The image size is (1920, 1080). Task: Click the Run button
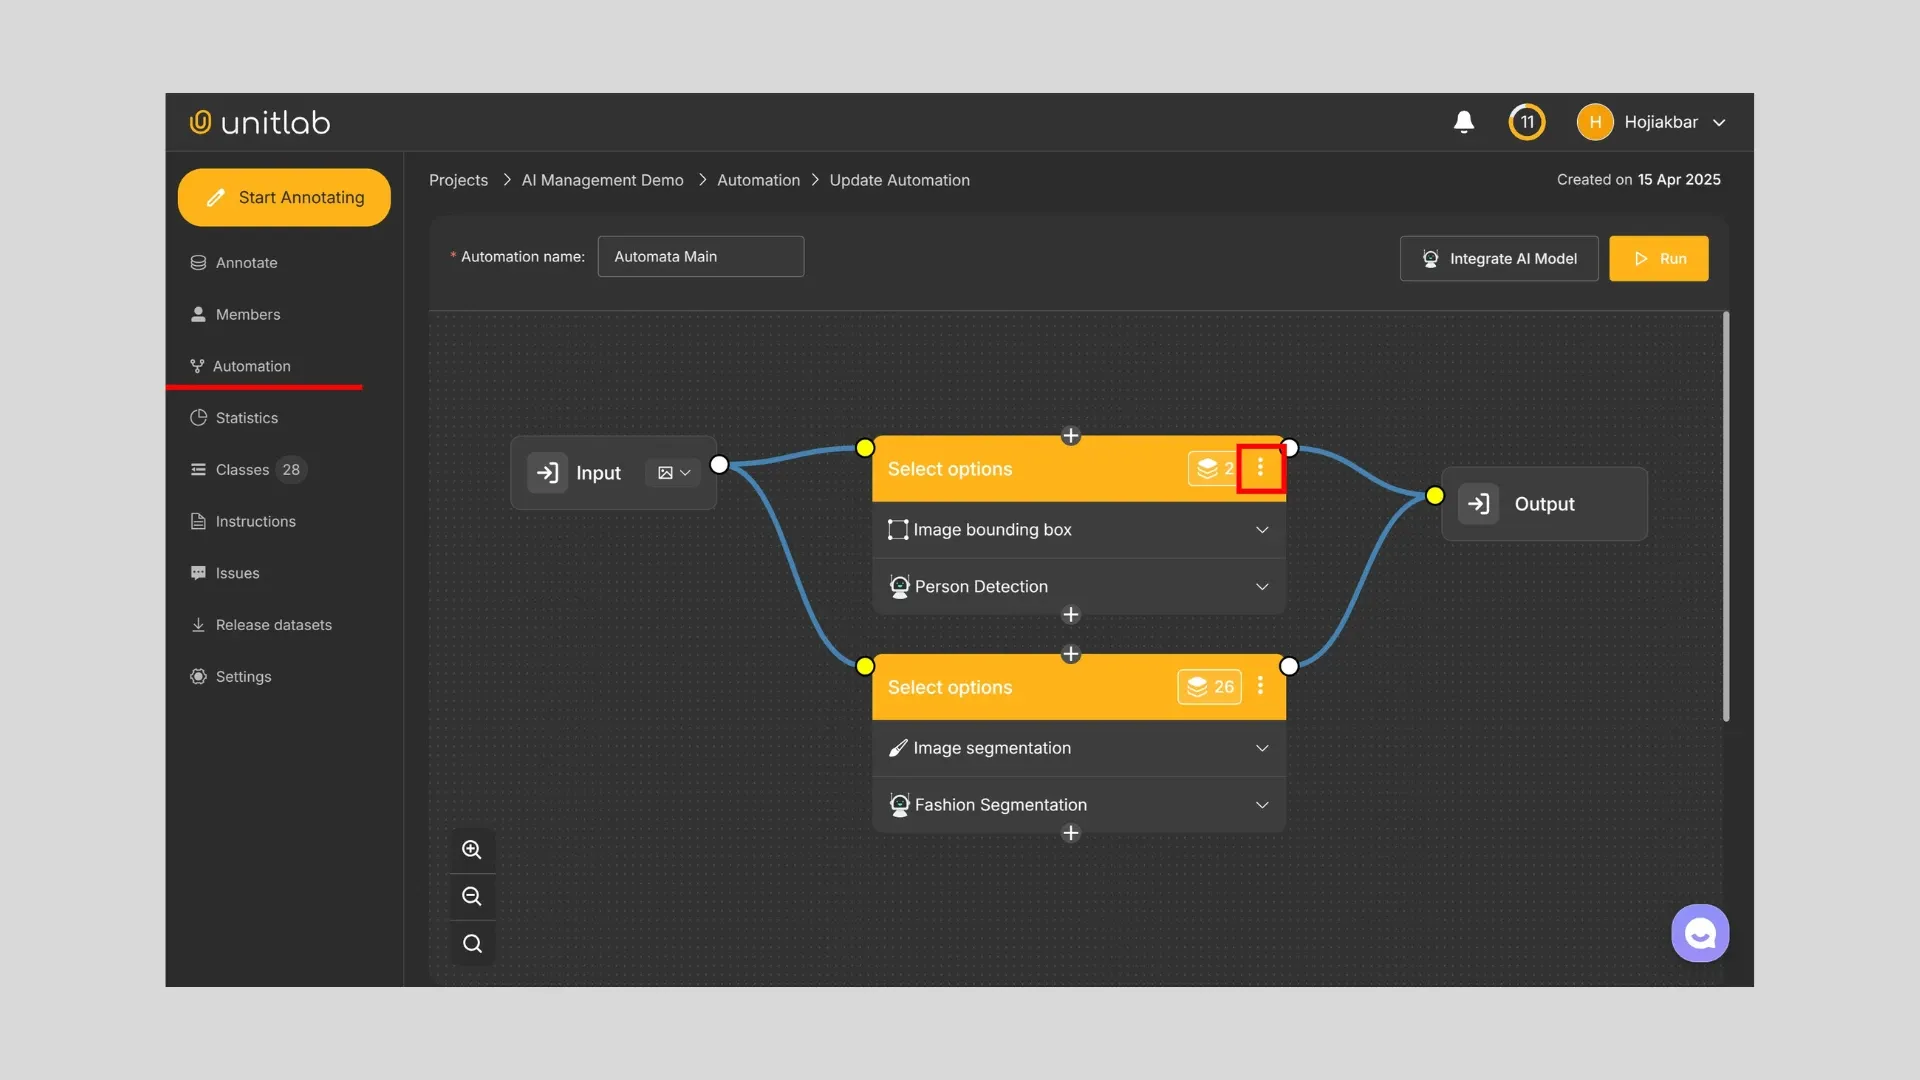[x=1658, y=258]
